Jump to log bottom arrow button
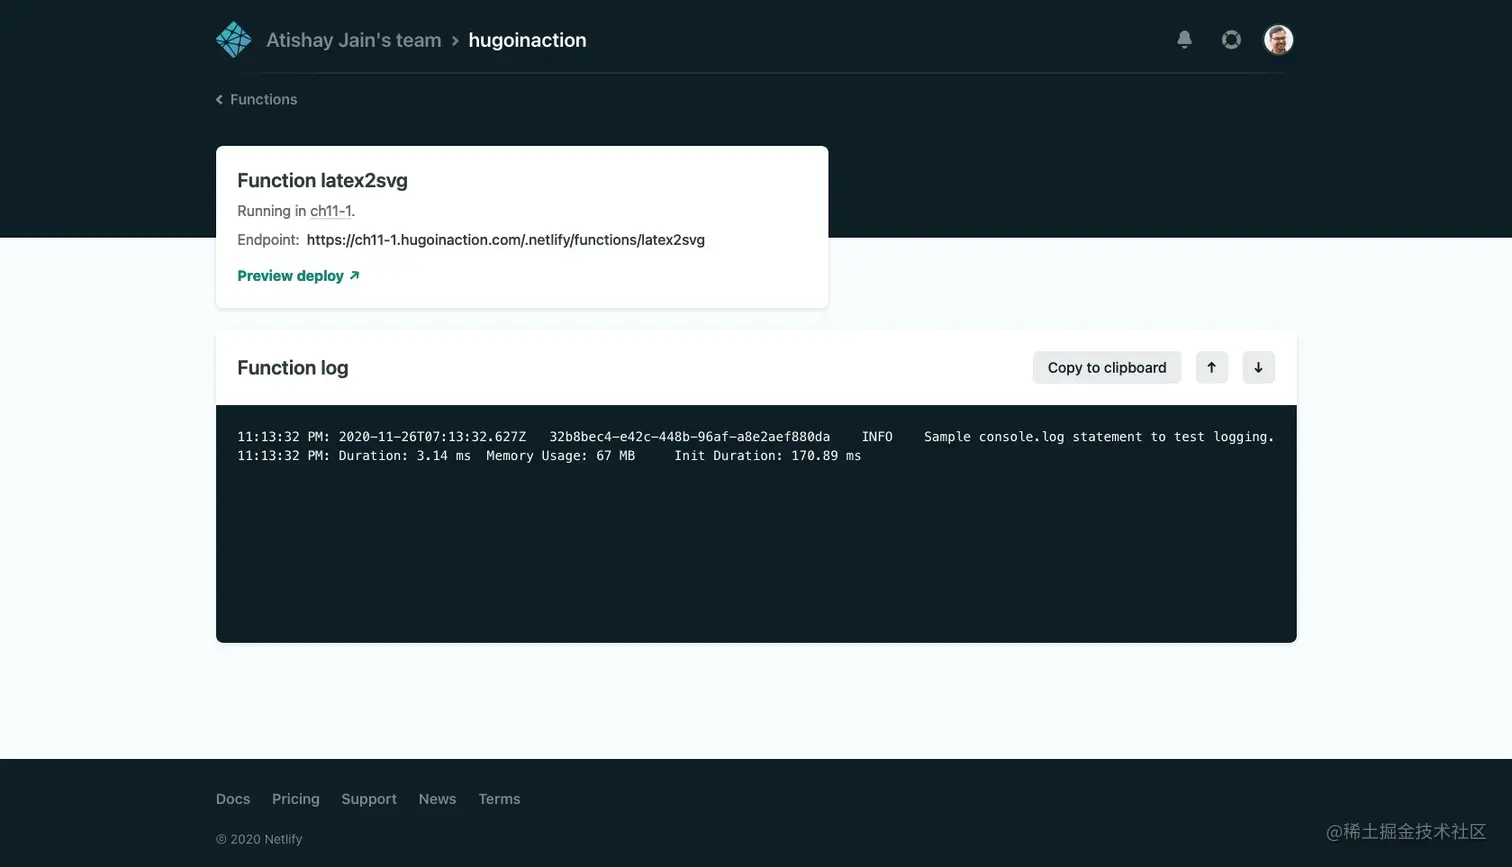Viewport: 1512px width, 867px height. click(x=1258, y=367)
